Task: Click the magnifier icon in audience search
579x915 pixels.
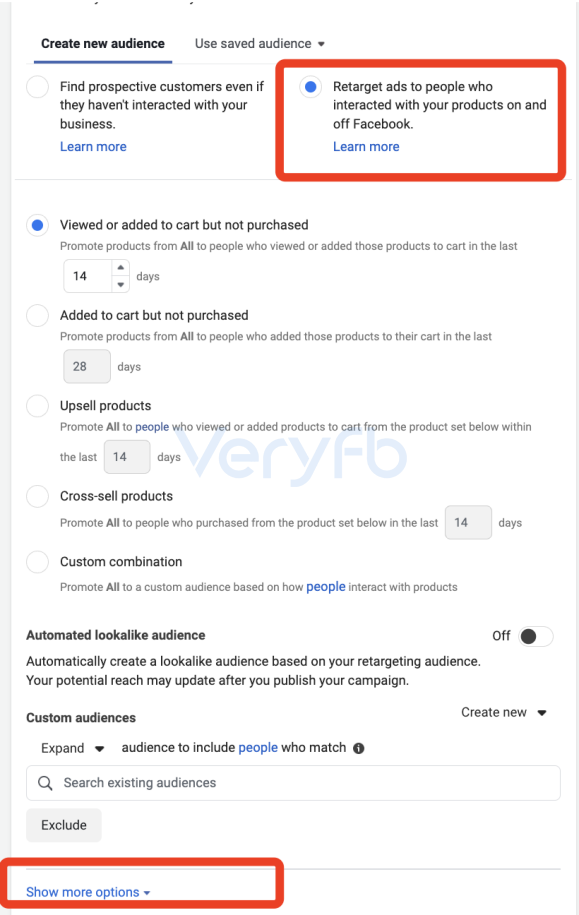Action: (x=46, y=783)
